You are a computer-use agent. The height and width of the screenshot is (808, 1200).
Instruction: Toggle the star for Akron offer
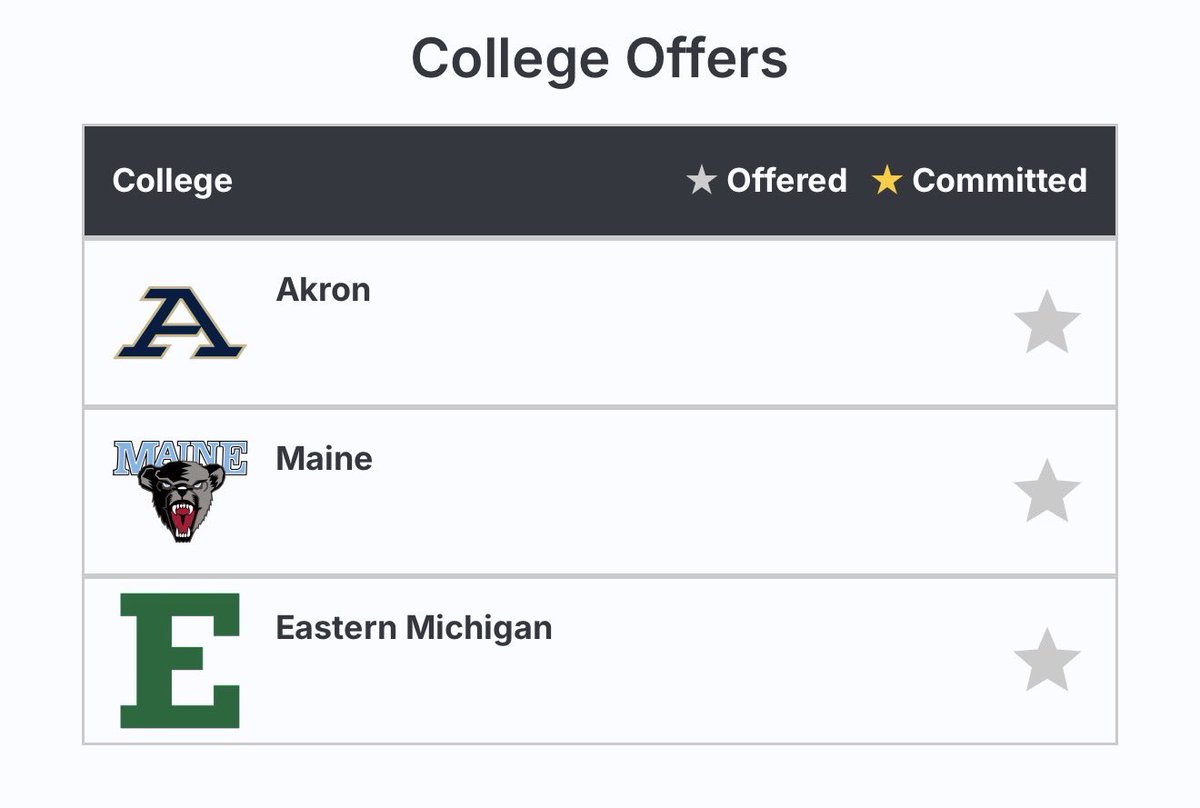[1046, 322]
